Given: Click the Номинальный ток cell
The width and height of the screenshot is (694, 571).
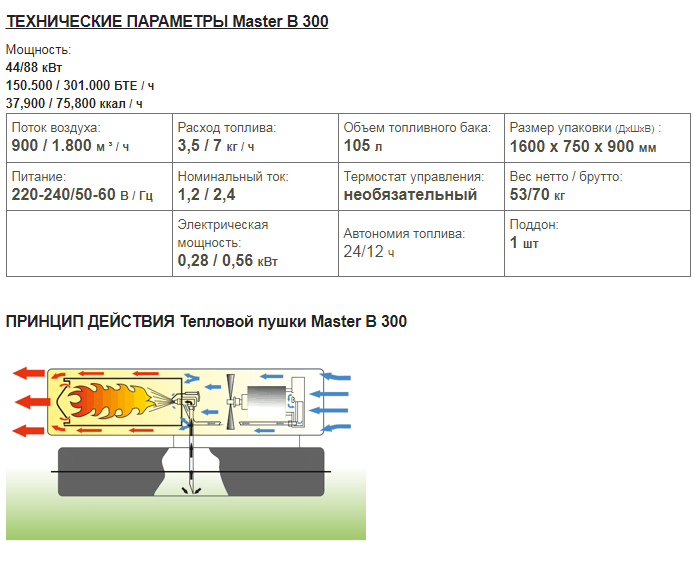Looking at the screenshot, I should coord(254,187).
